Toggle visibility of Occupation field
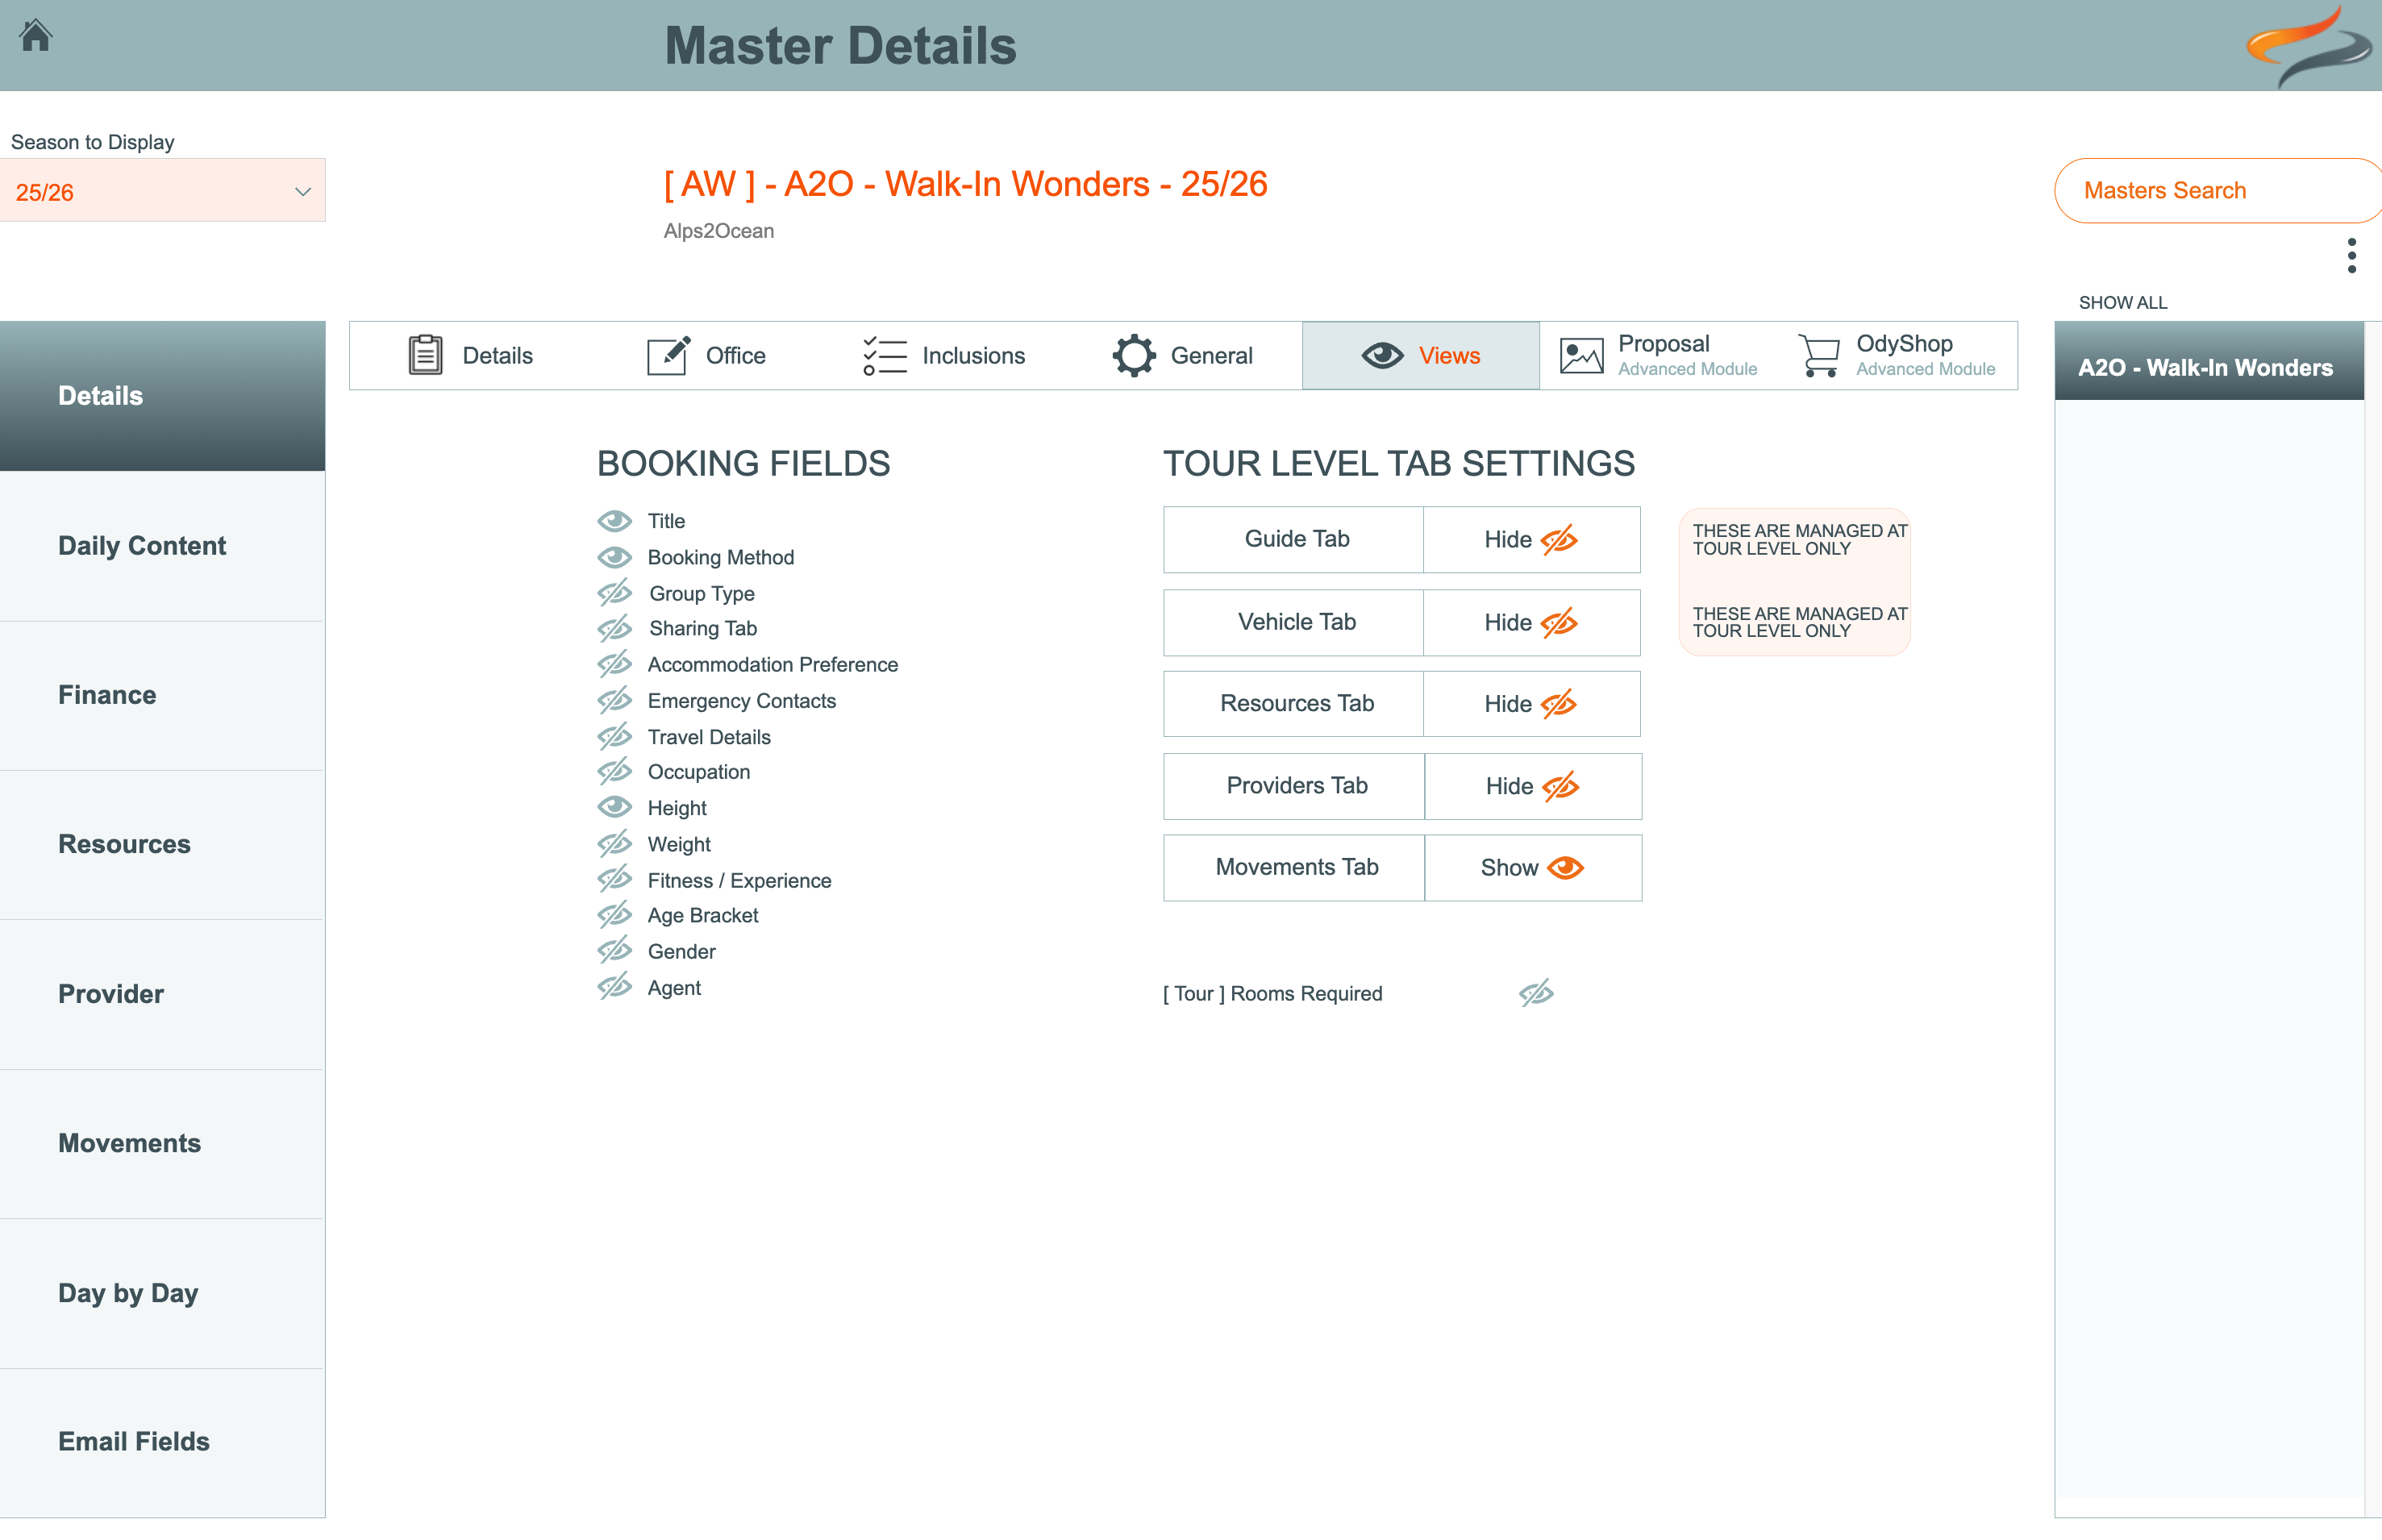2382x1540 pixels. click(615, 772)
